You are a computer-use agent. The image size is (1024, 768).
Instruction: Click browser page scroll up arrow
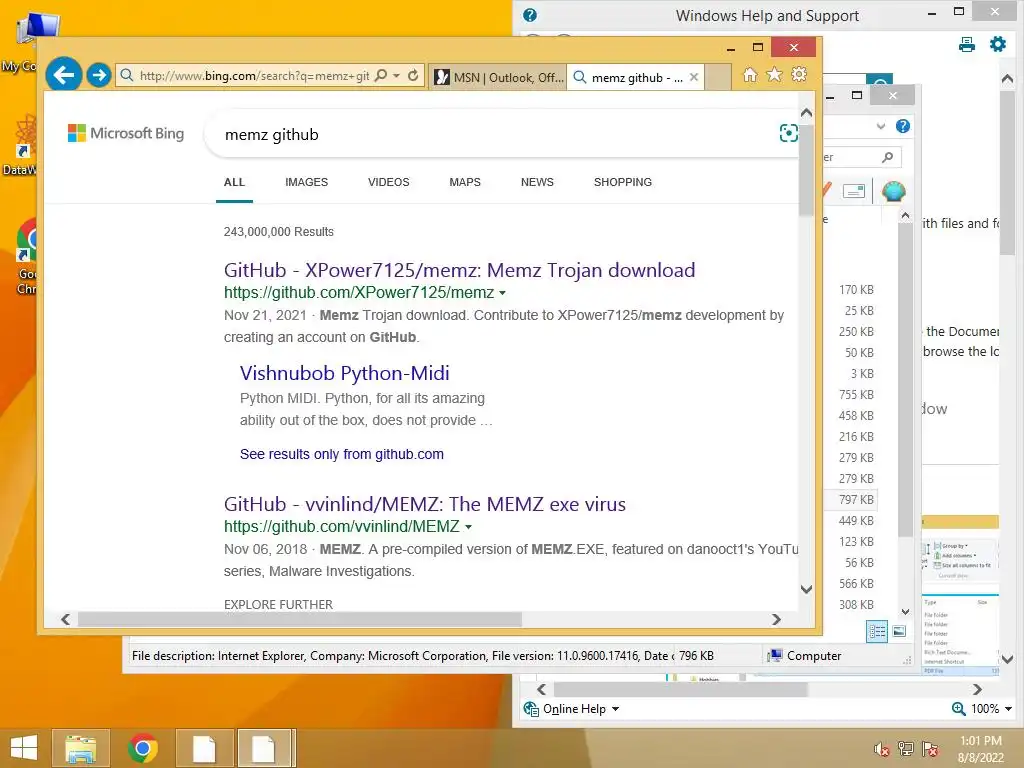pos(807,113)
